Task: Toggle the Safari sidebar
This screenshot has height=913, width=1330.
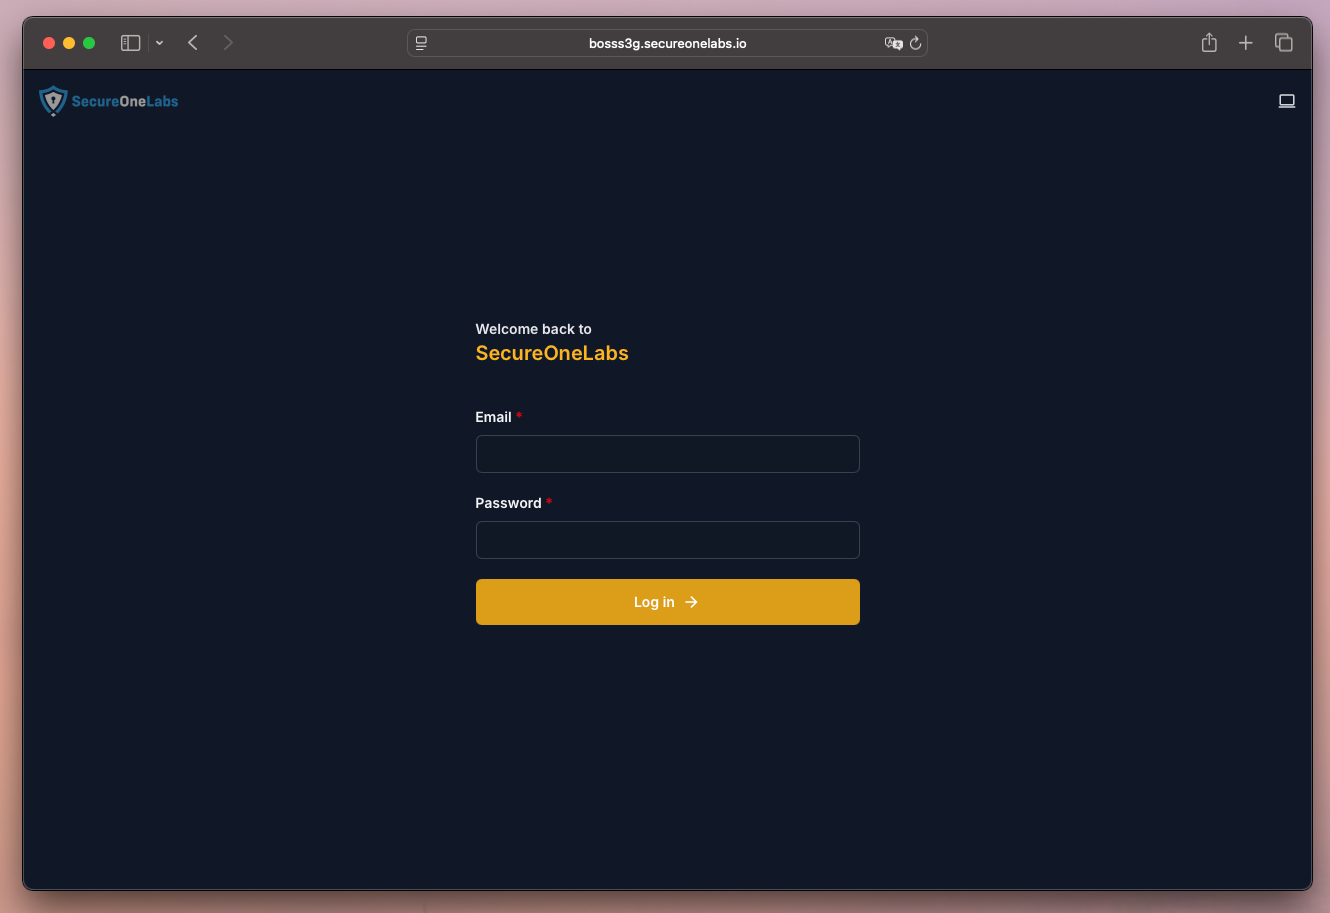Action: pyautogui.click(x=130, y=43)
